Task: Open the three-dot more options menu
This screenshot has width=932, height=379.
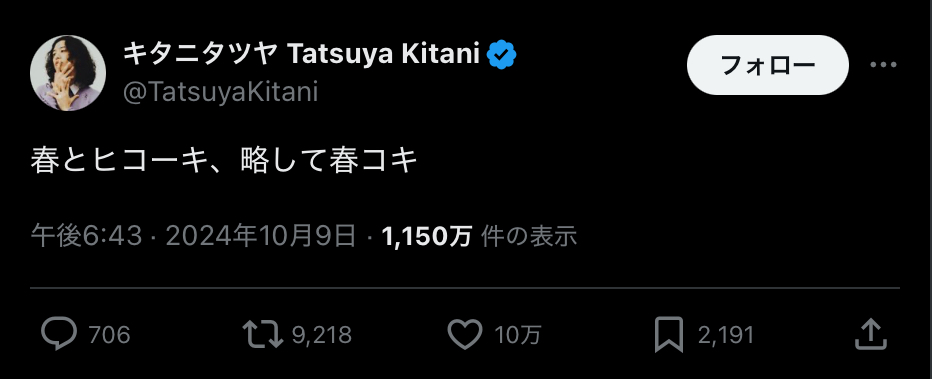Action: pyautogui.click(x=883, y=64)
